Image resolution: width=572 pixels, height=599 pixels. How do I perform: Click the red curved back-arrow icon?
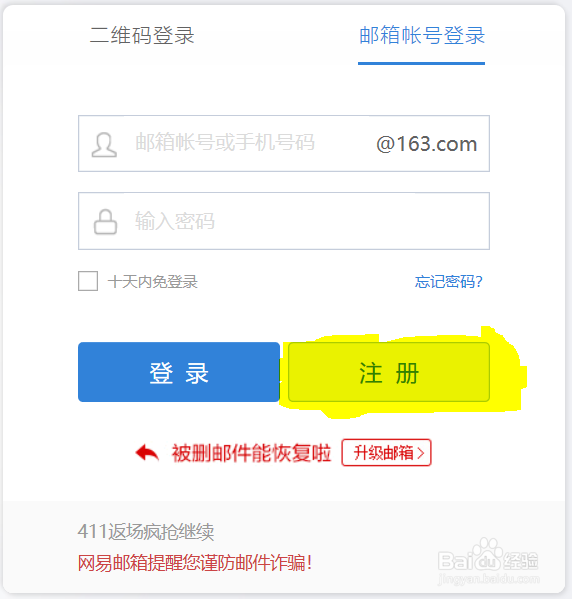tap(147, 453)
